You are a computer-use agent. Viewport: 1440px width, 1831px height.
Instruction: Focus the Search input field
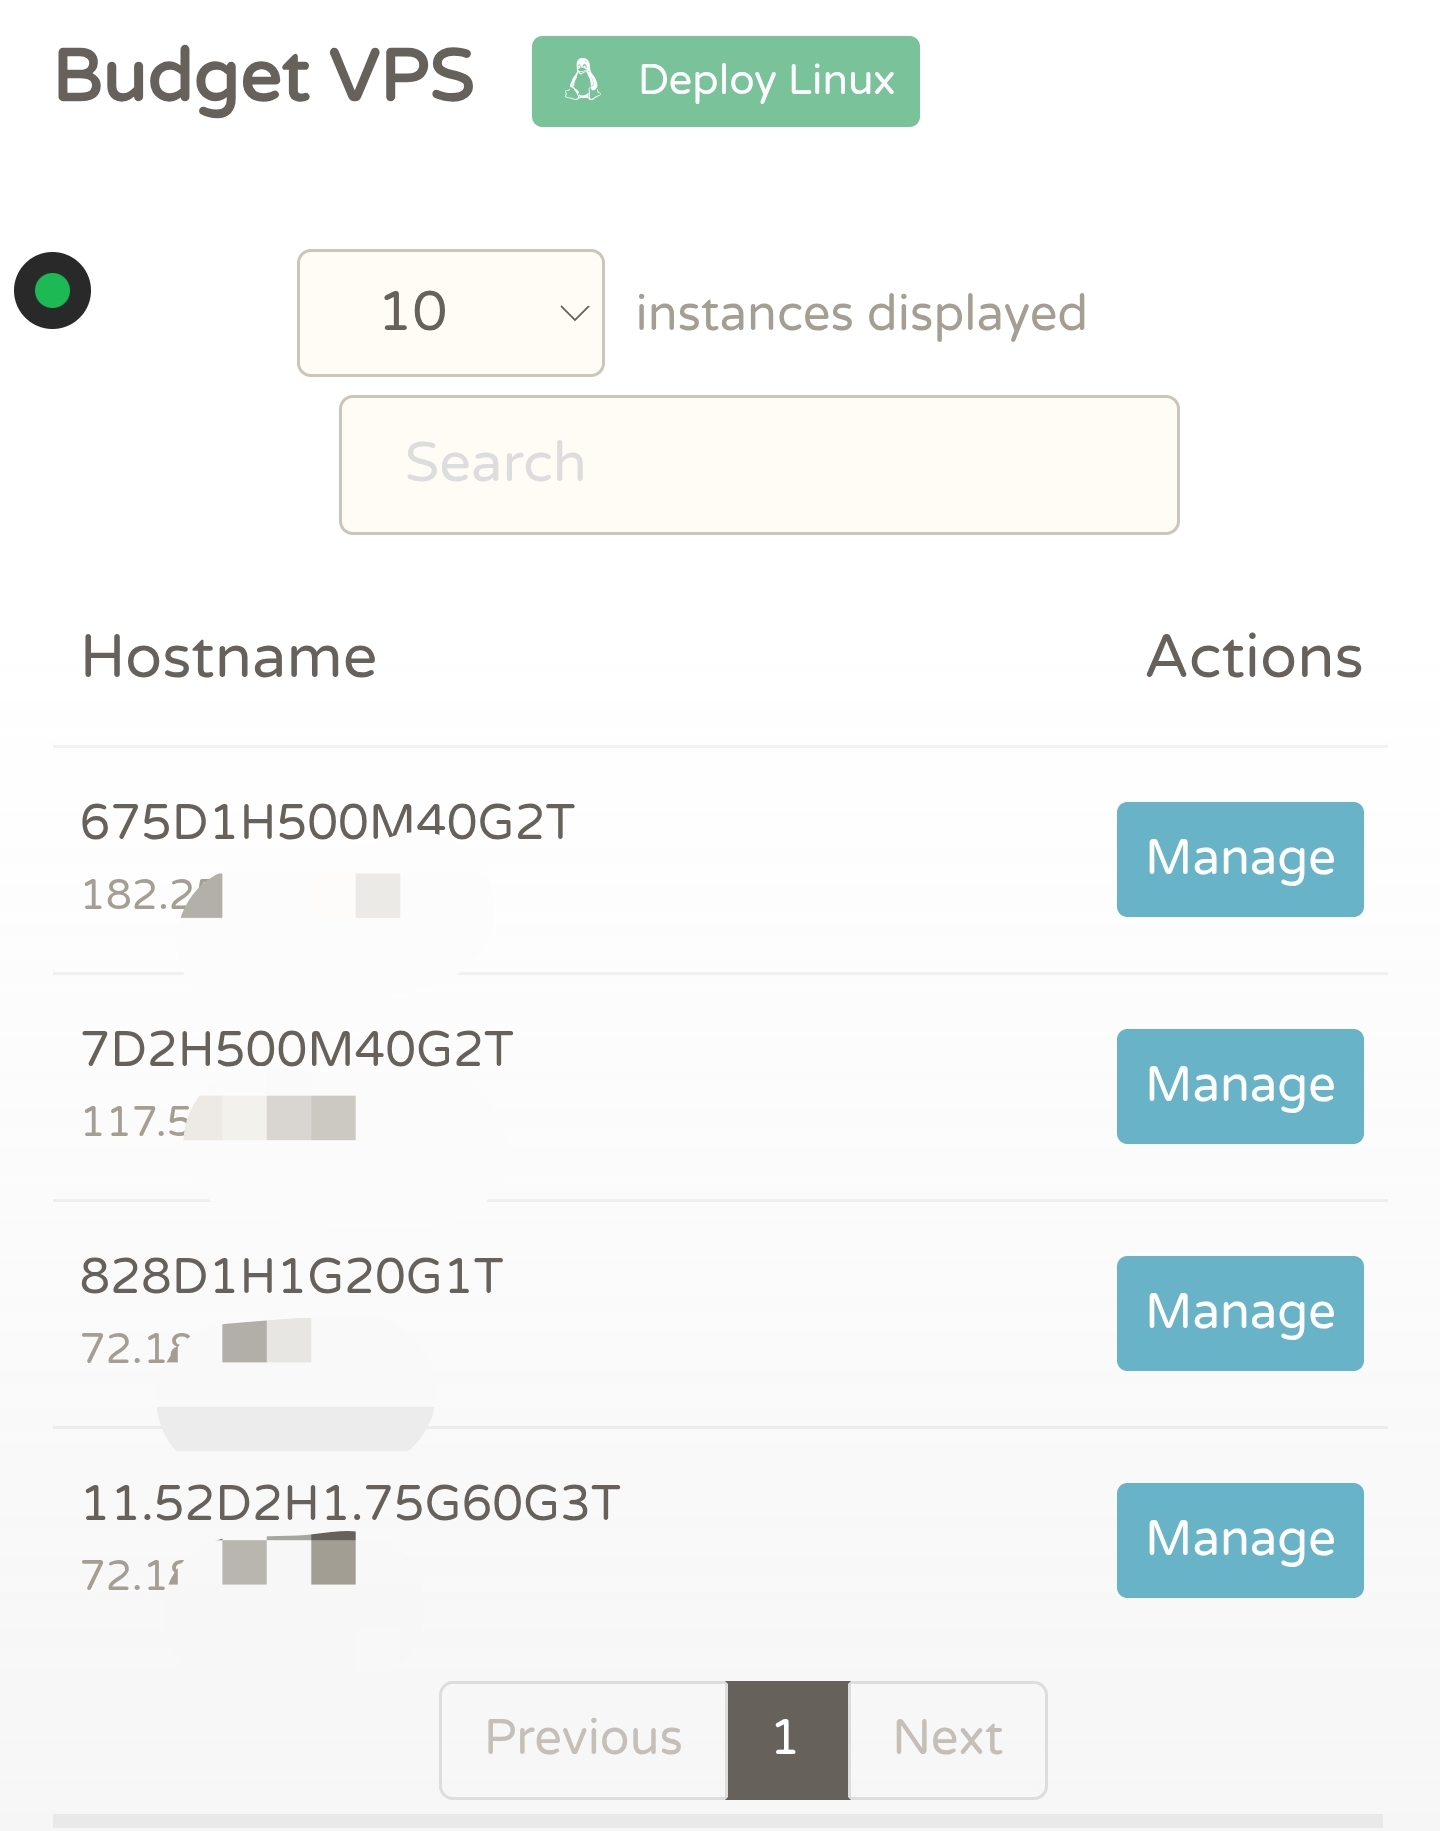[x=759, y=465]
